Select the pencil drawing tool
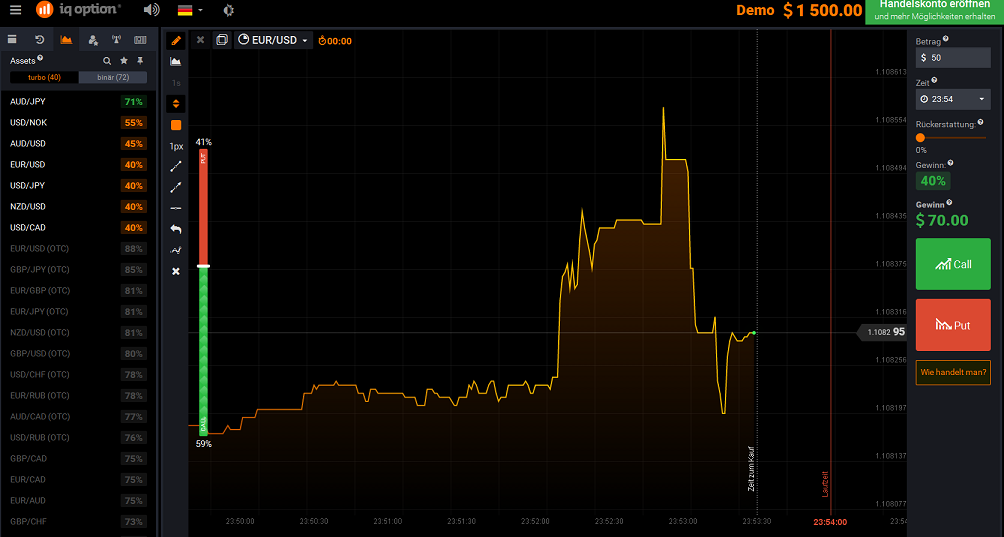The image size is (1004, 537). [x=176, y=41]
